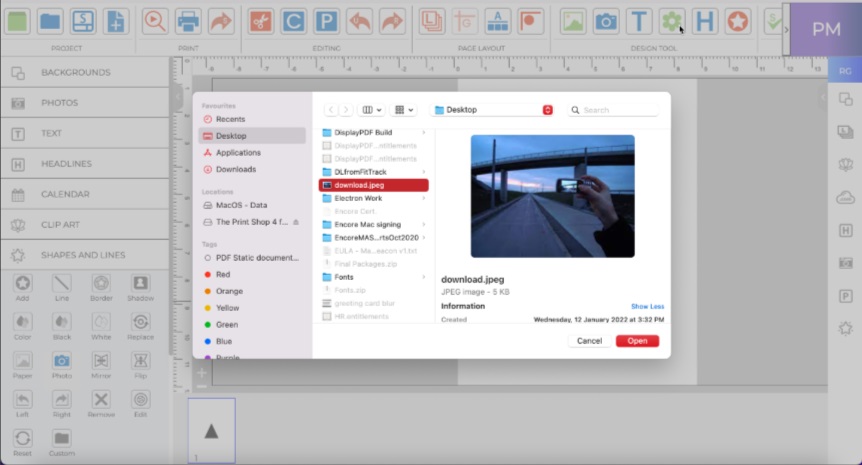Click the Remove X icon
Viewport: 862px width, 465px height.
pyautogui.click(x=101, y=400)
